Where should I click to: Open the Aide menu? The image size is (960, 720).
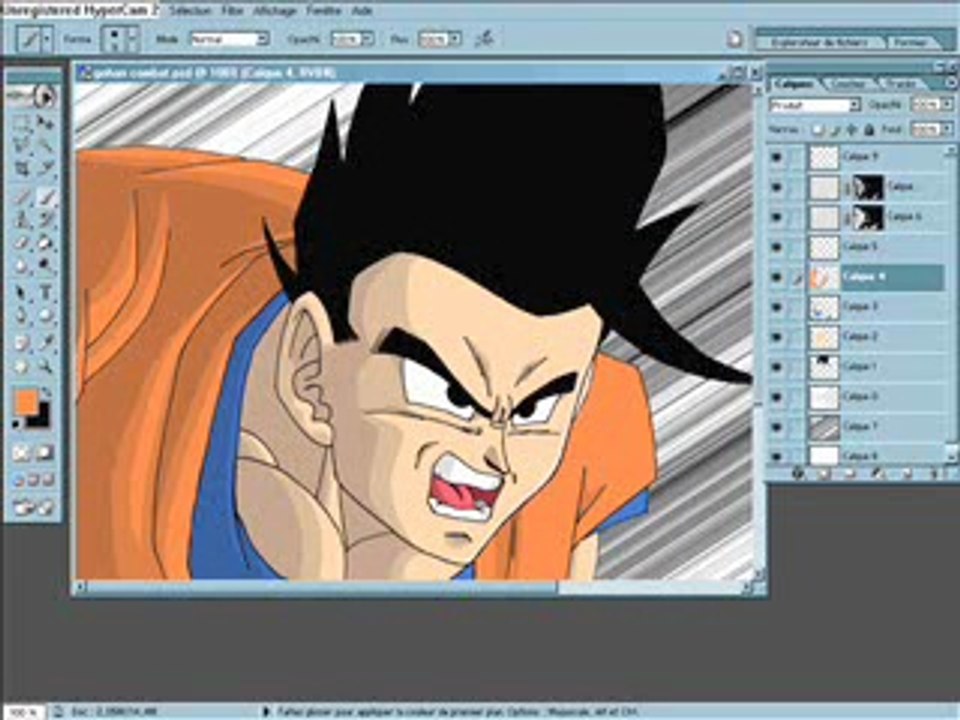362,11
